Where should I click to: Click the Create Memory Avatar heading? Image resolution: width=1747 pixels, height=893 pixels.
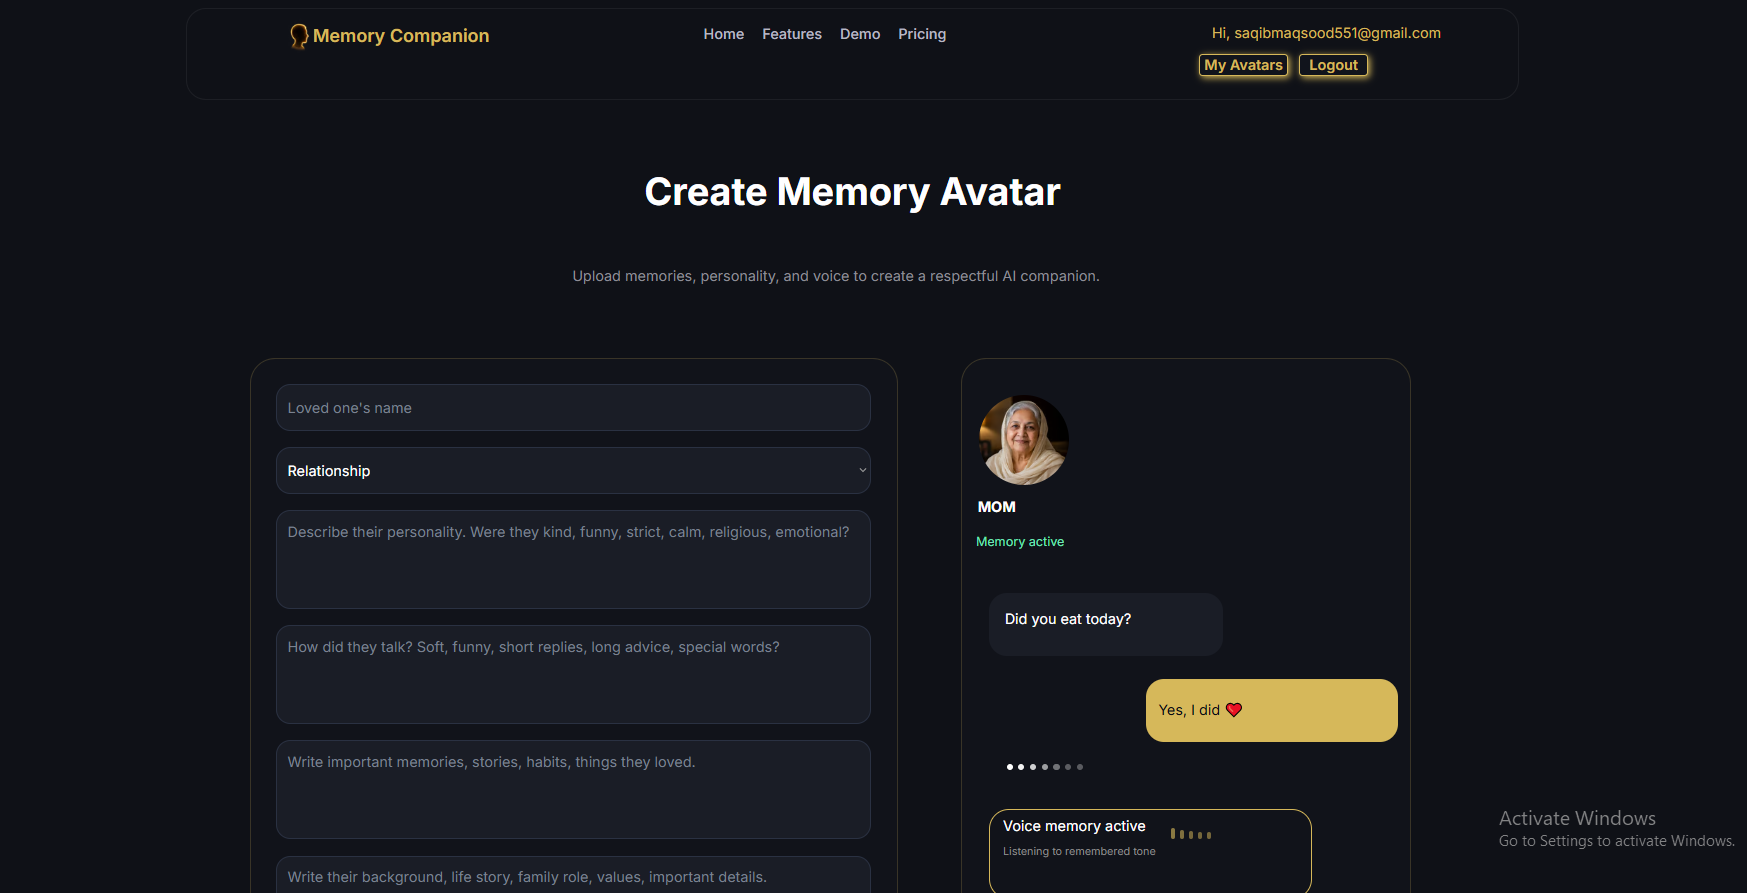point(852,192)
